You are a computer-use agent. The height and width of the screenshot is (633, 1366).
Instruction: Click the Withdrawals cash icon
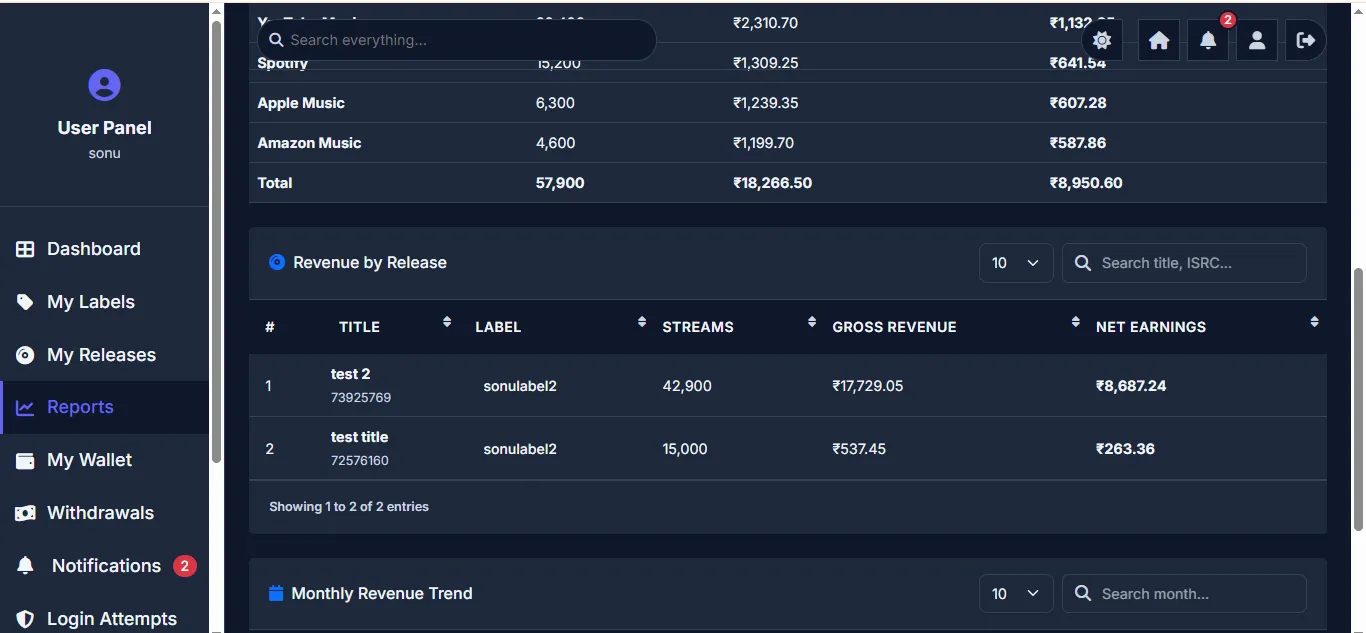(25, 513)
